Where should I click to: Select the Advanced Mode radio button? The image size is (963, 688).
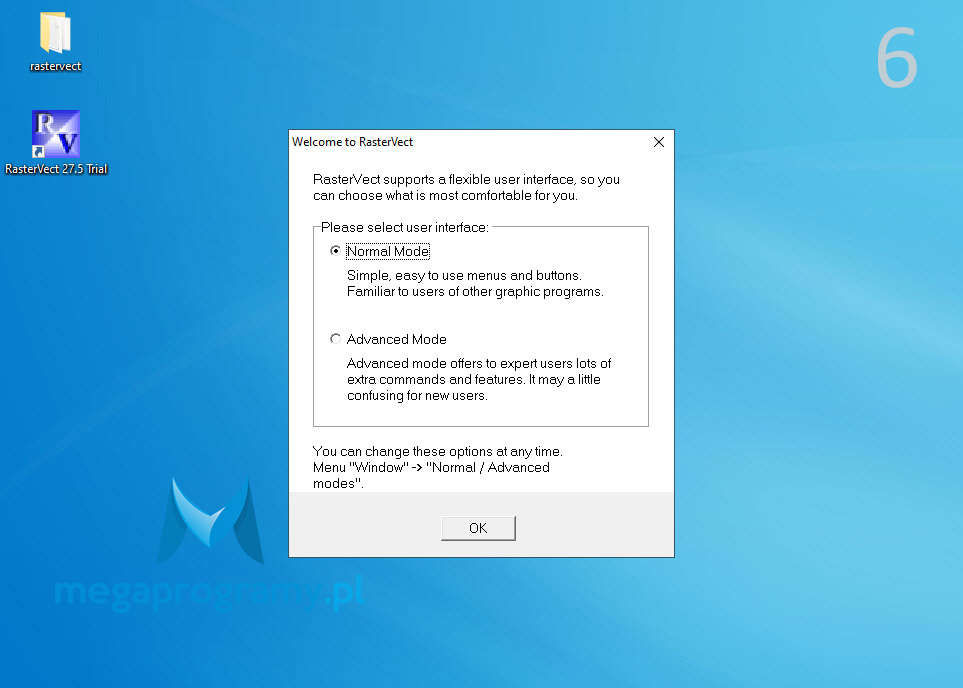335,338
